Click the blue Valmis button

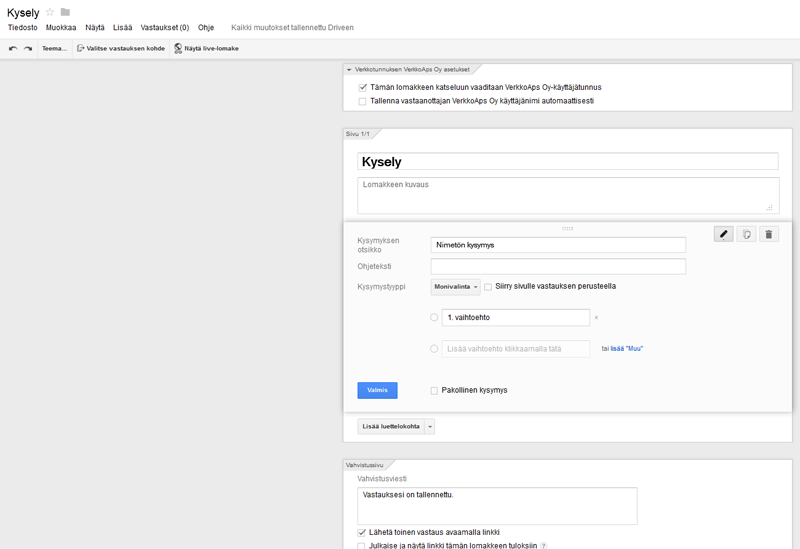[x=377, y=390]
